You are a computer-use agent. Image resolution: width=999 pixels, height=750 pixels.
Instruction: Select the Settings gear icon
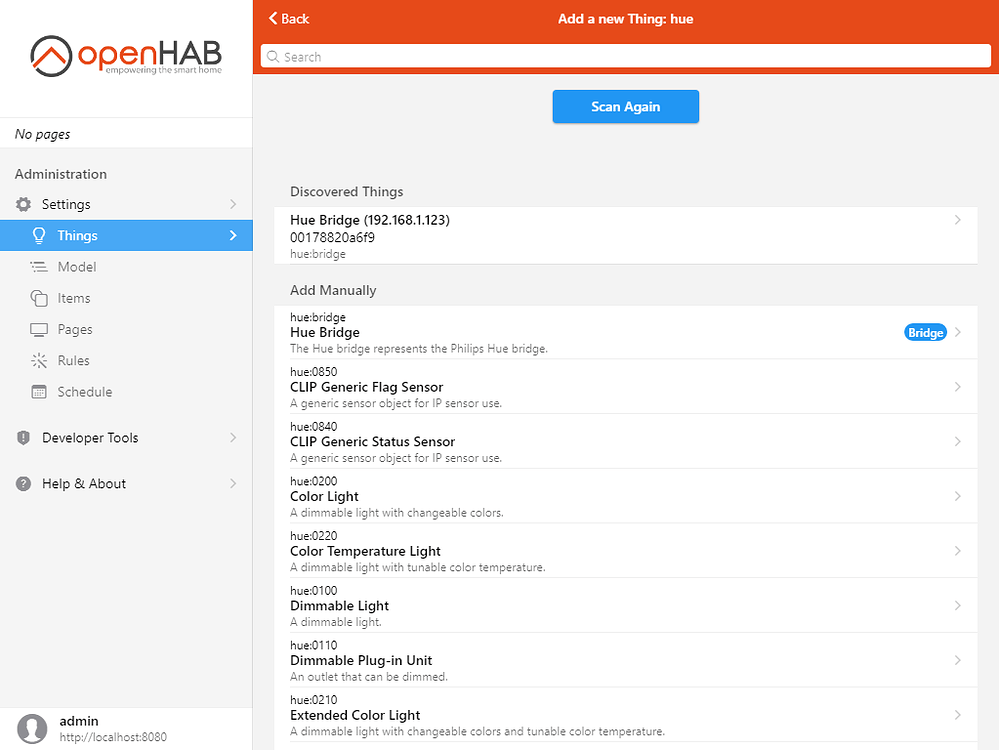(x=22, y=204)
